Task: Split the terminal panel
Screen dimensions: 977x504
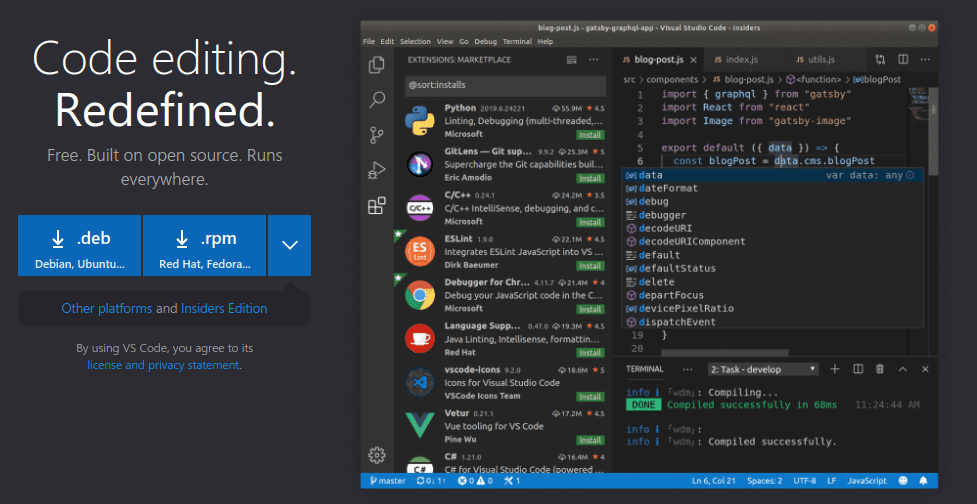Action: click(x=857, y=369)
